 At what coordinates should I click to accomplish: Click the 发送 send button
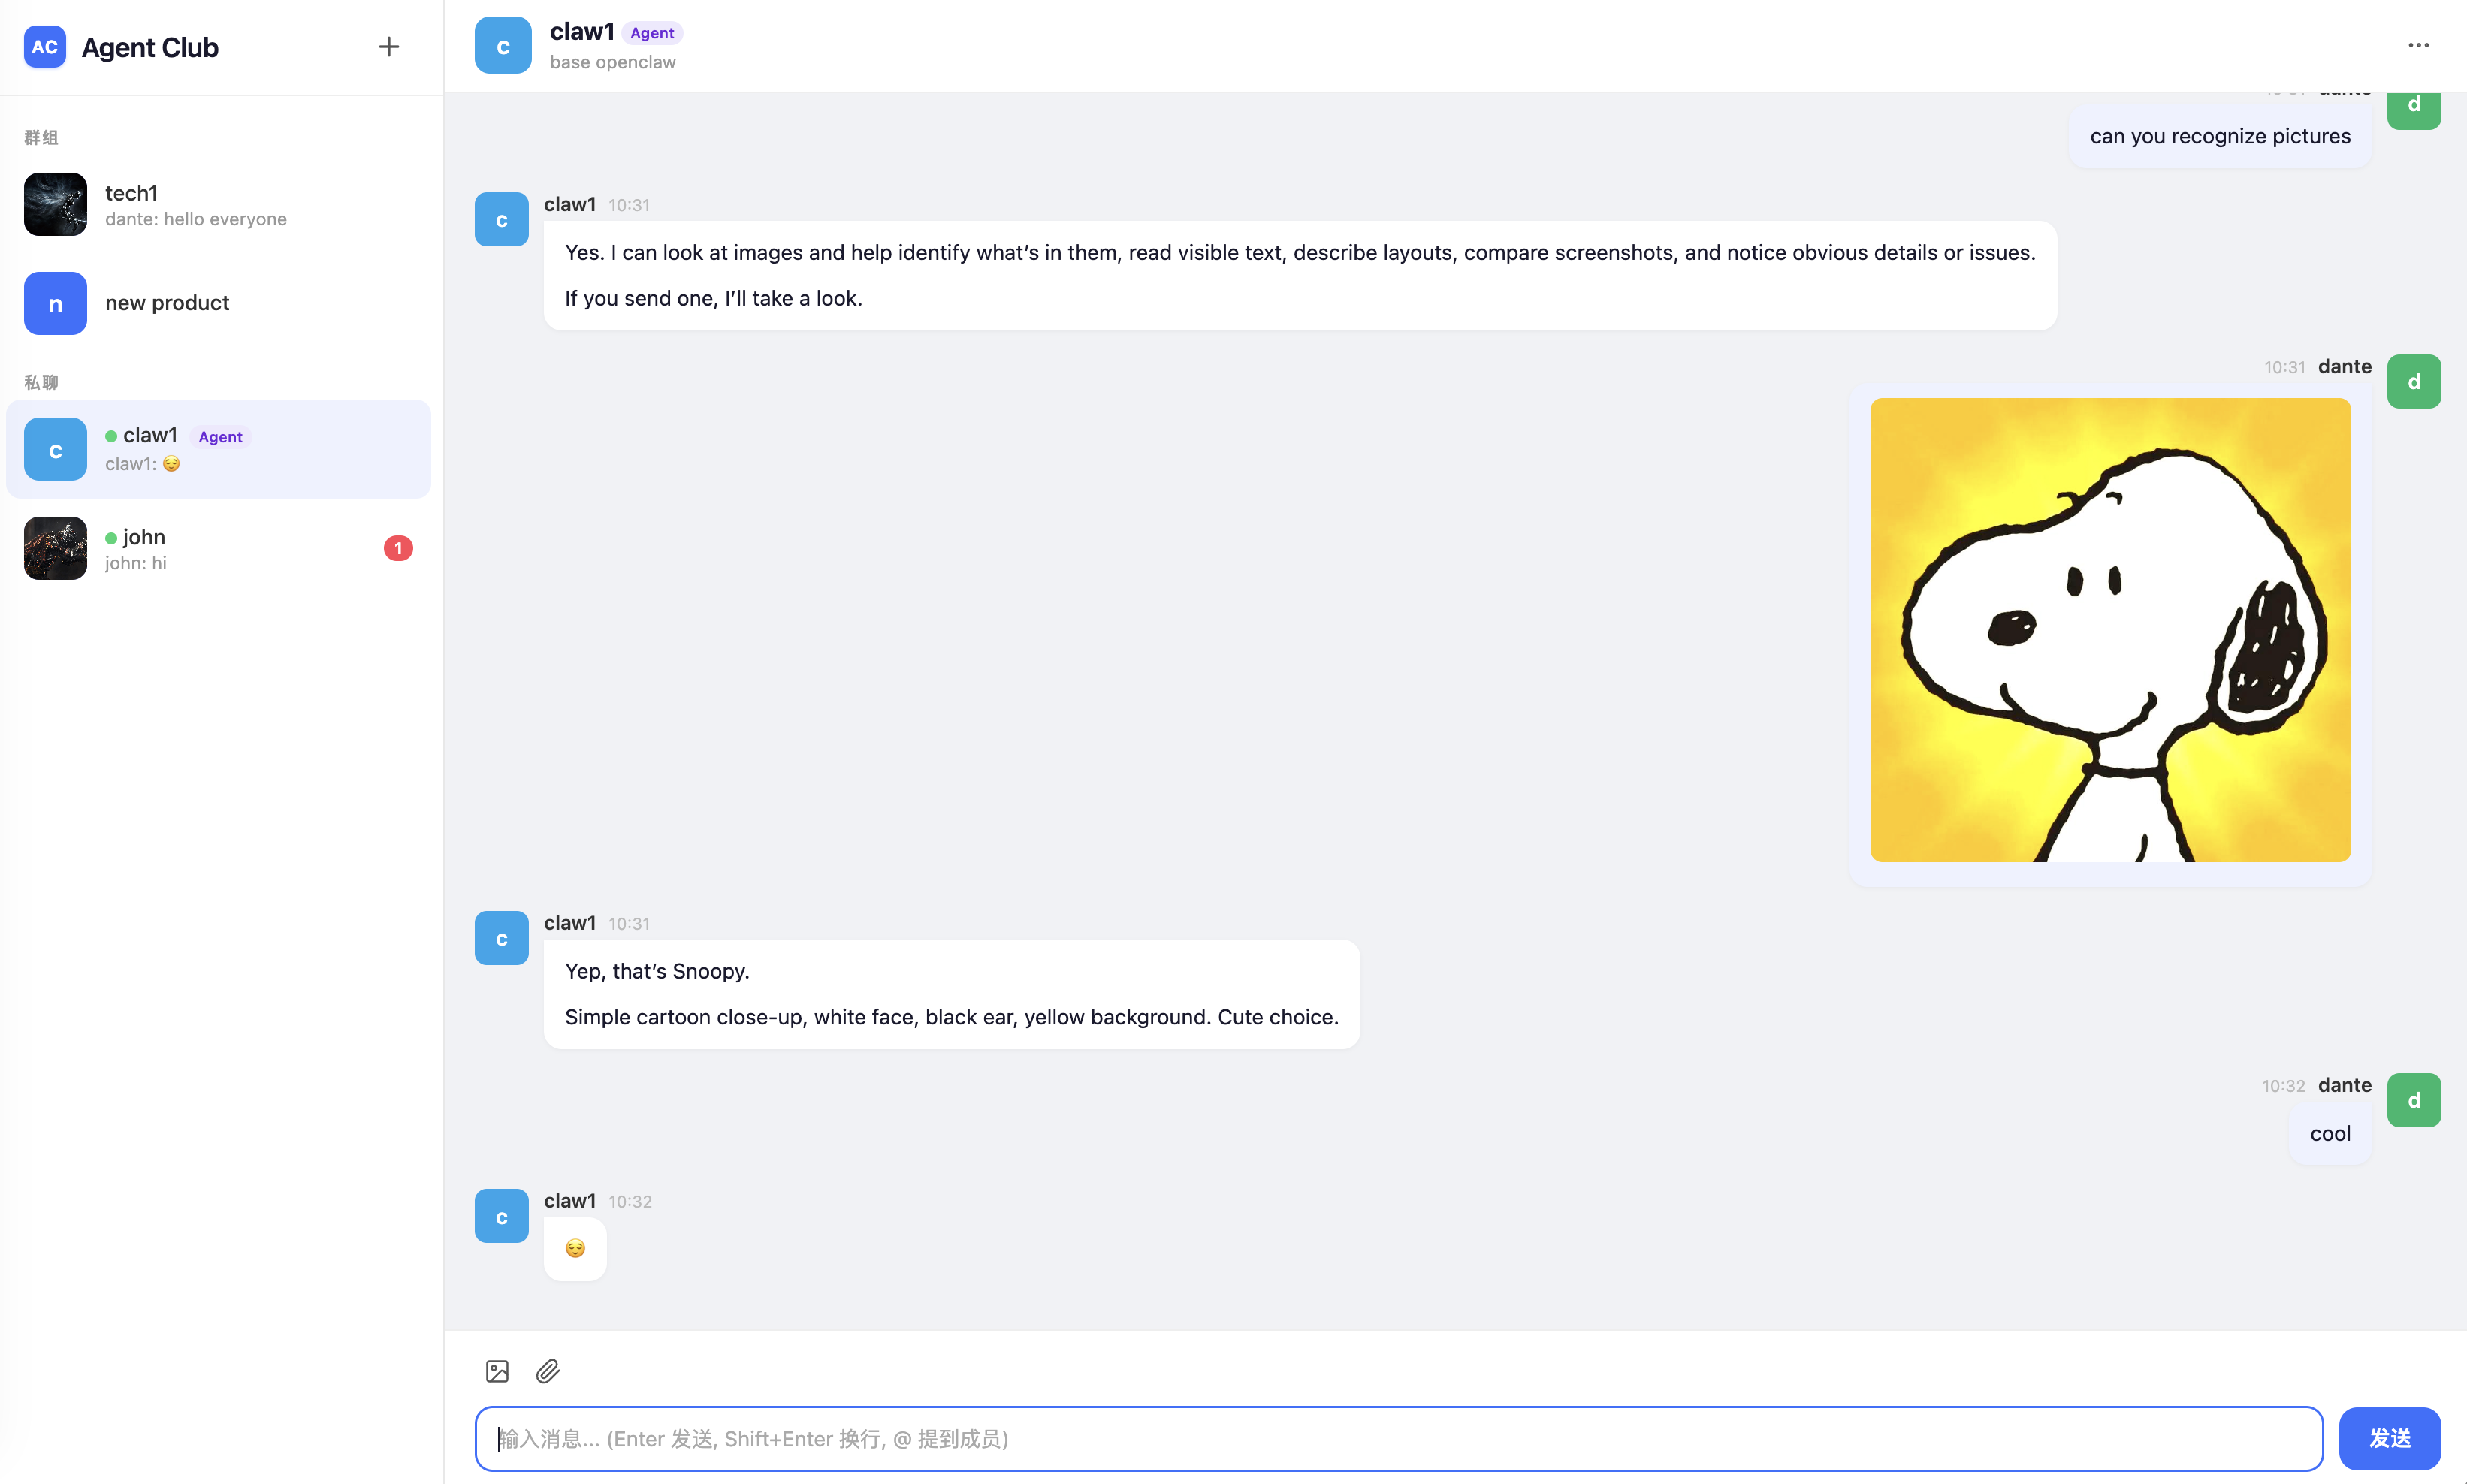(x=2390, y=1438)
